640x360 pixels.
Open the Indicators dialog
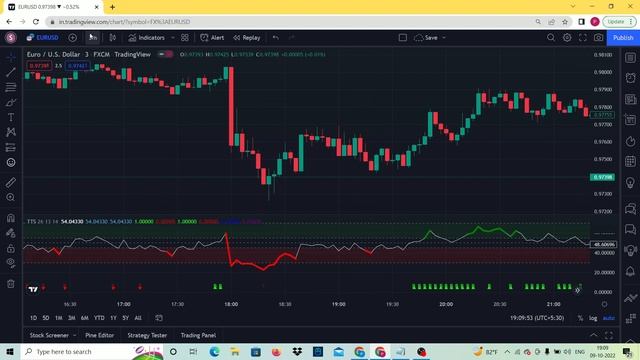point(147,38)
